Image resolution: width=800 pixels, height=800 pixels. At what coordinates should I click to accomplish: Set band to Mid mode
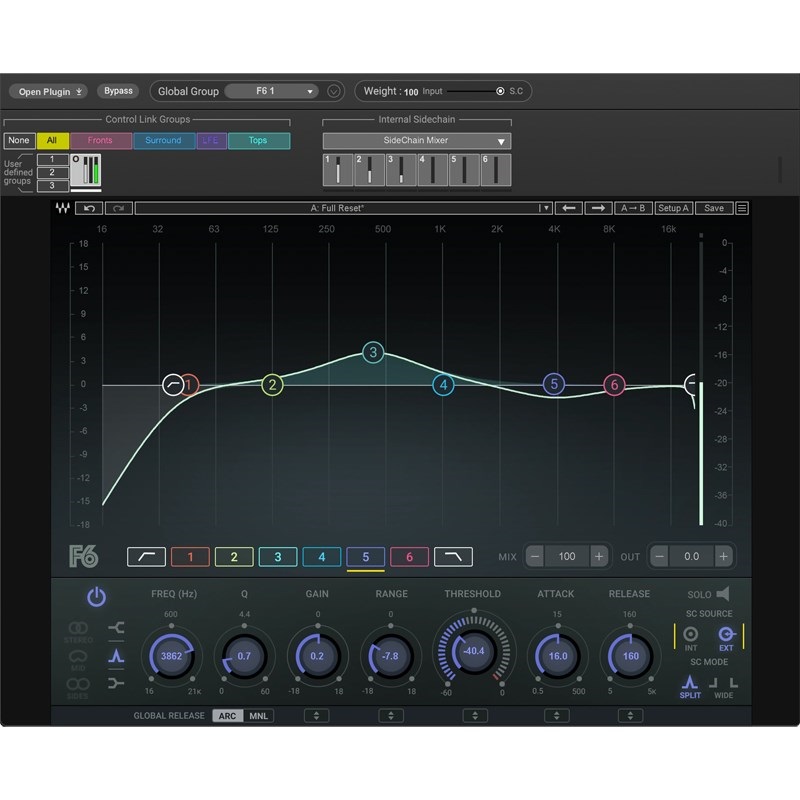[78, 660]
